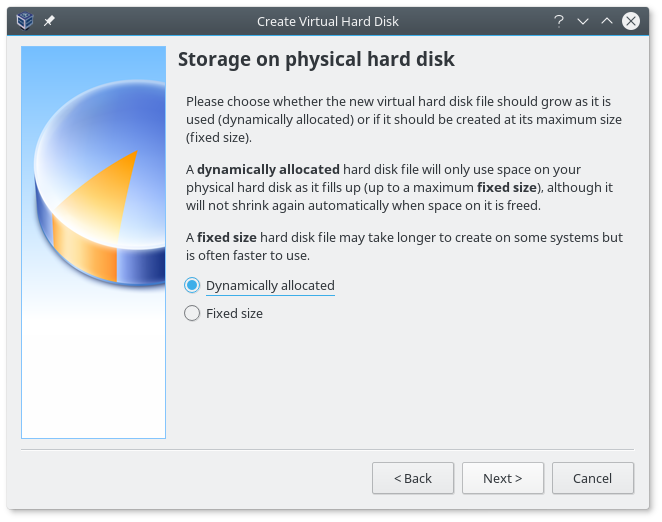Click the paragraph starting "A dynamically allocated"

404,187
